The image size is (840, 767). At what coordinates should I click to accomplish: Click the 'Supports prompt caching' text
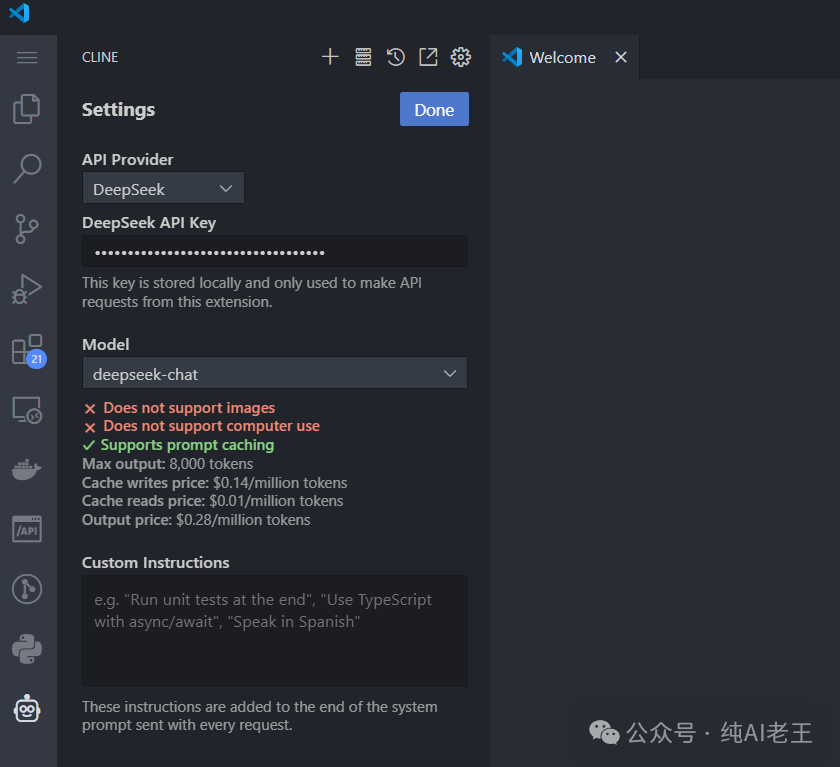tap(188, 445)
